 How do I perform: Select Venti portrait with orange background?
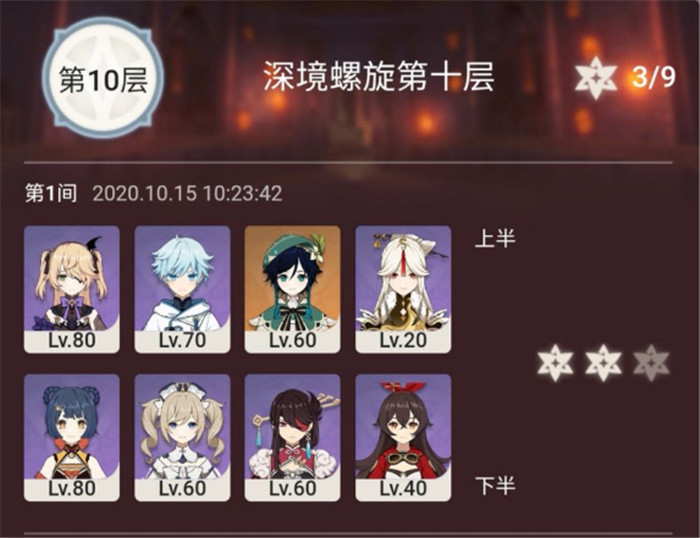point(293,289)
